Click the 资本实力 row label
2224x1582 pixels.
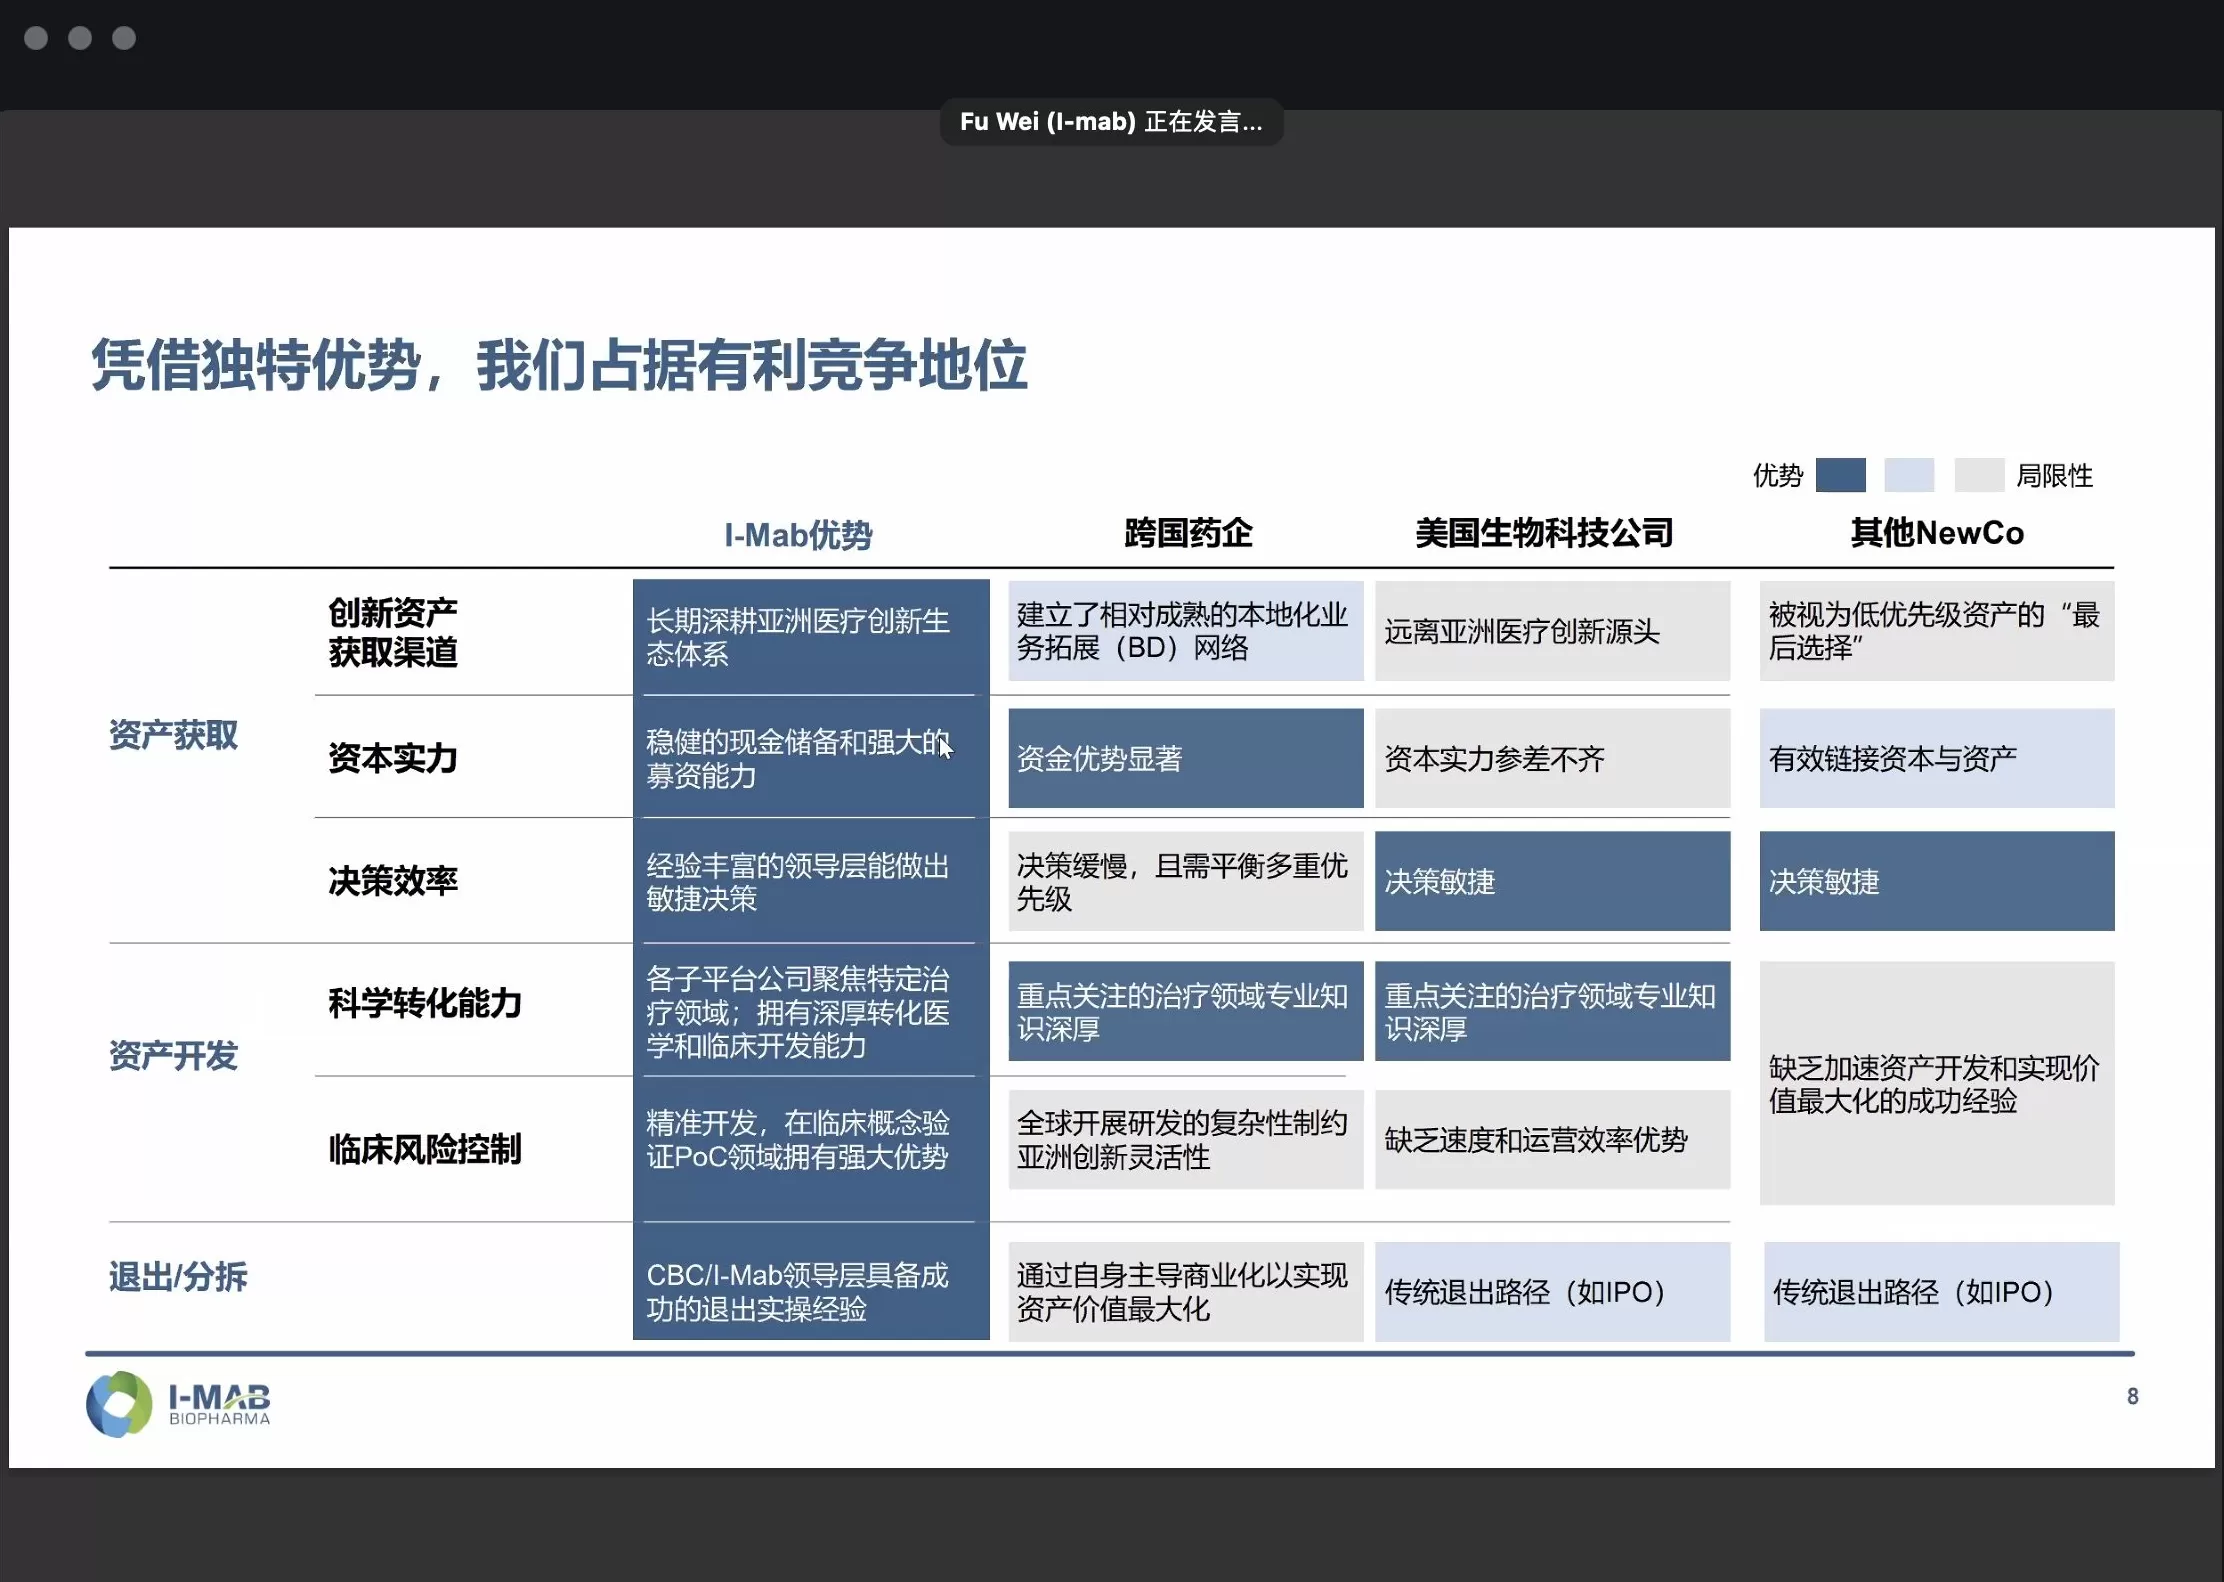(x=393, y=758)
